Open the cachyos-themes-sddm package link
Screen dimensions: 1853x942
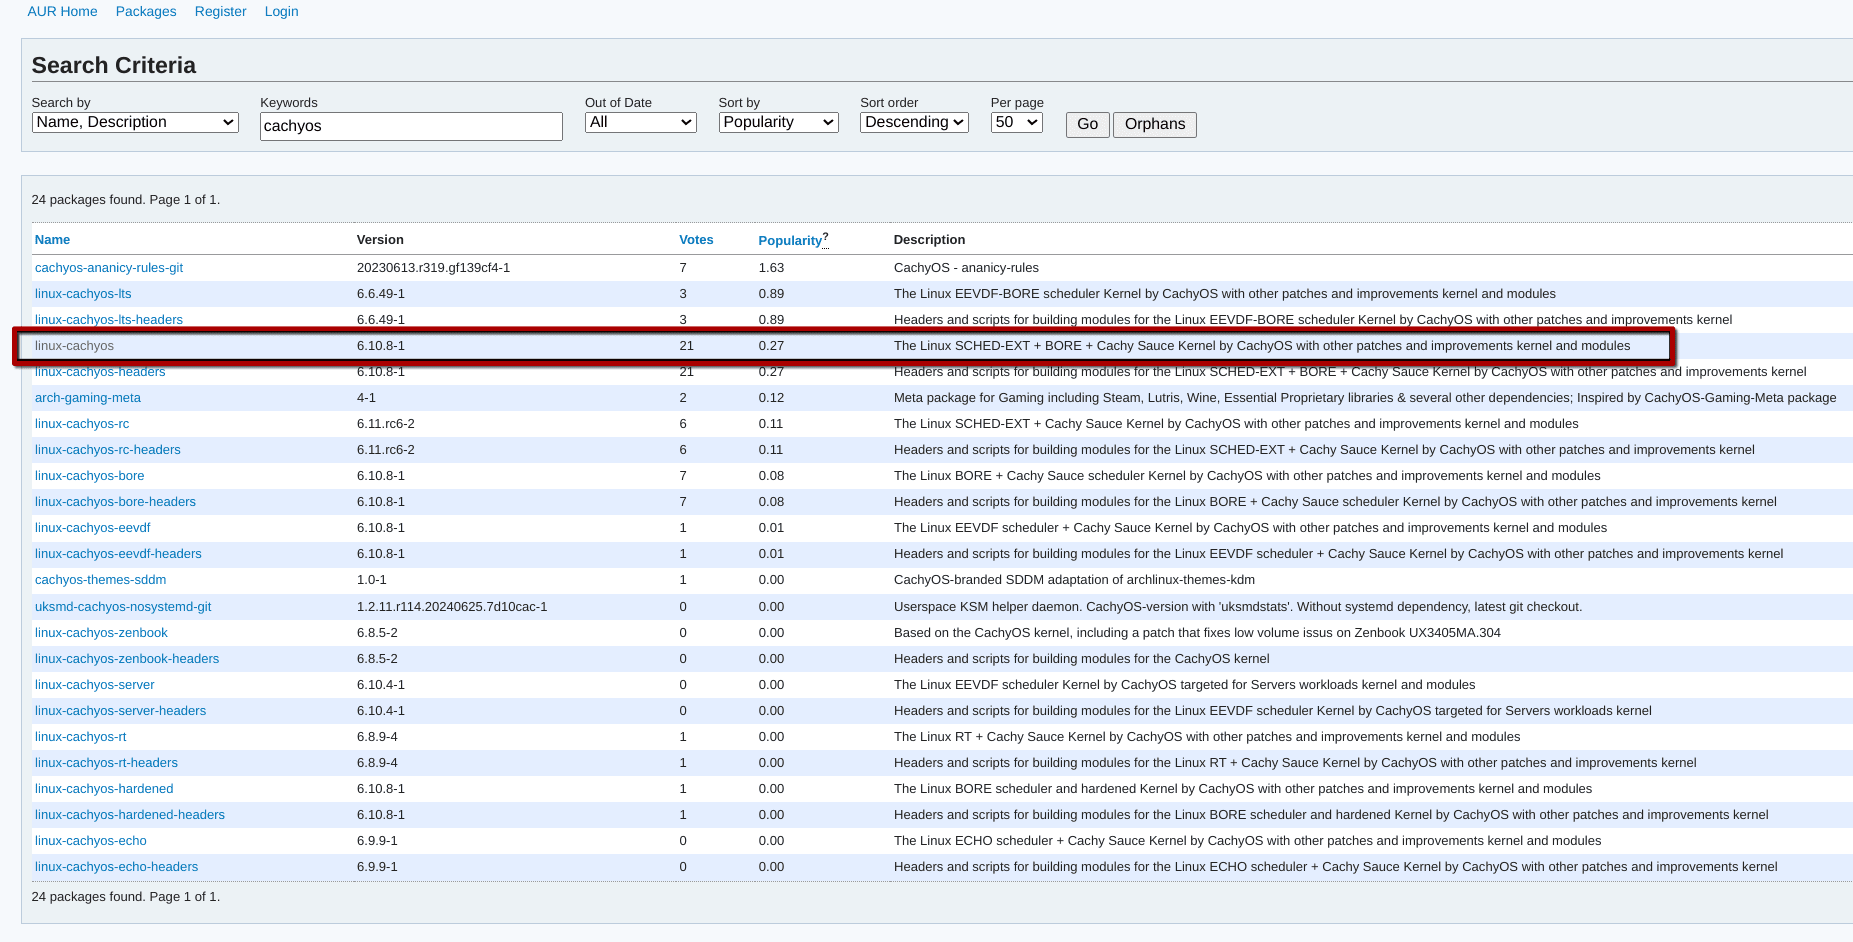click(x=100, y=580)
